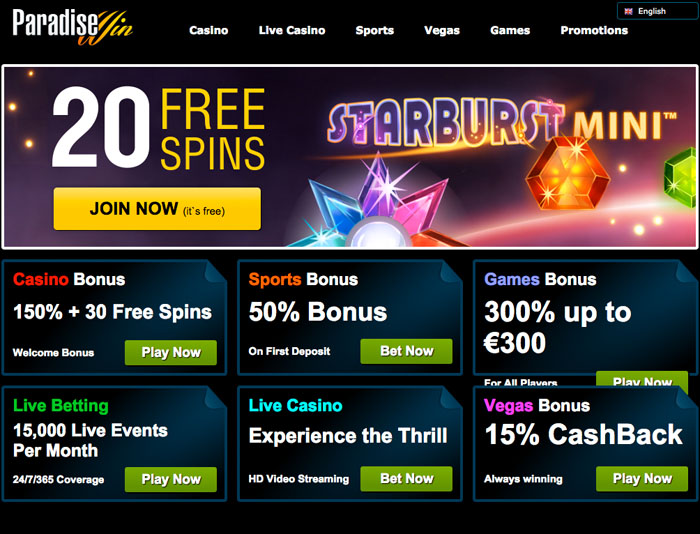Open the English language dropdown

click(657, 11)
